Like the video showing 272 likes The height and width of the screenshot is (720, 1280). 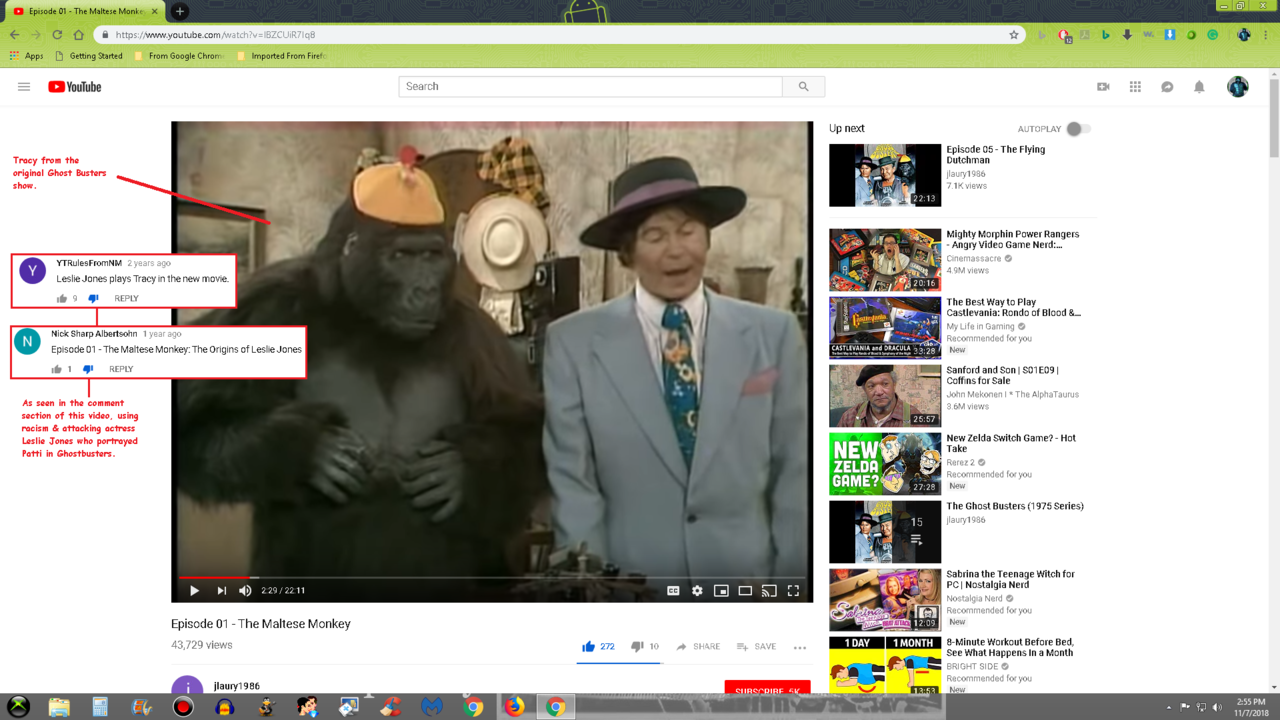(598, 646)
